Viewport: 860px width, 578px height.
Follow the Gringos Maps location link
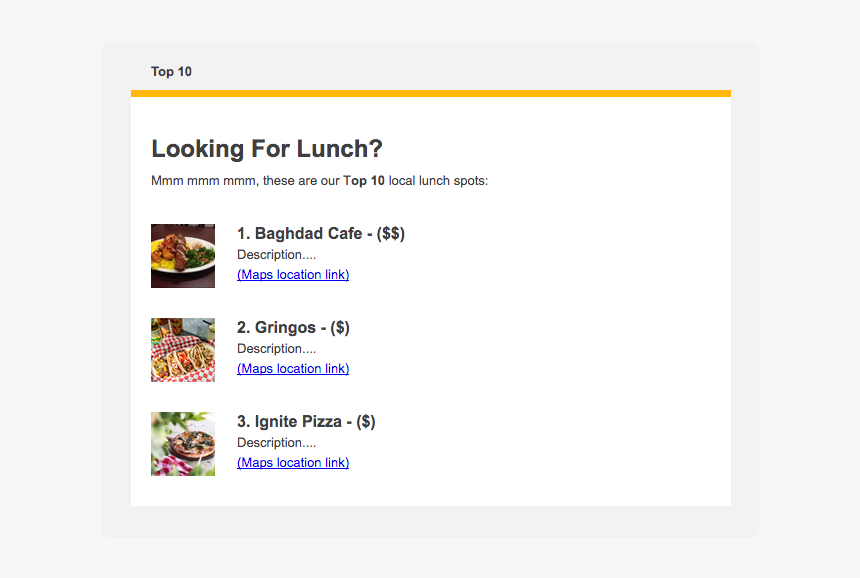[x=293, y=369]
